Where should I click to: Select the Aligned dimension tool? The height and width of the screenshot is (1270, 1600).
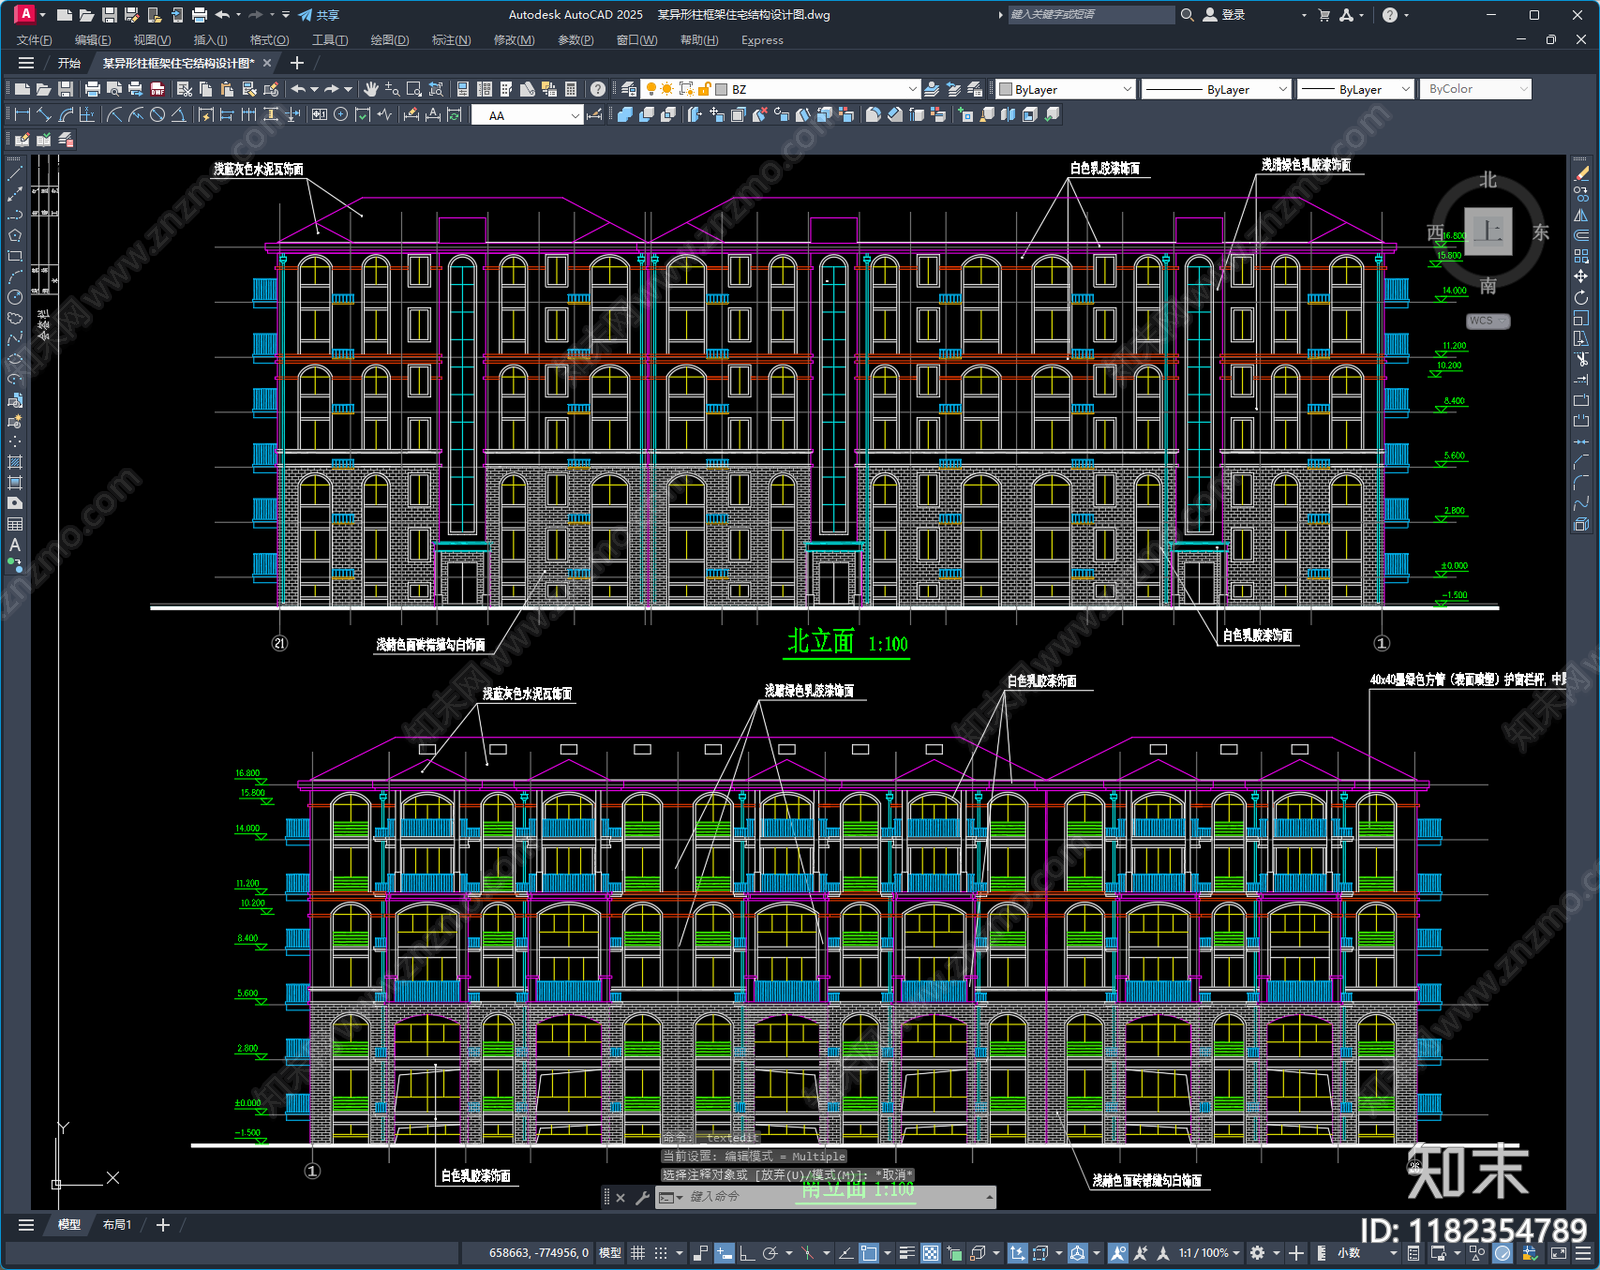point(44,115)
